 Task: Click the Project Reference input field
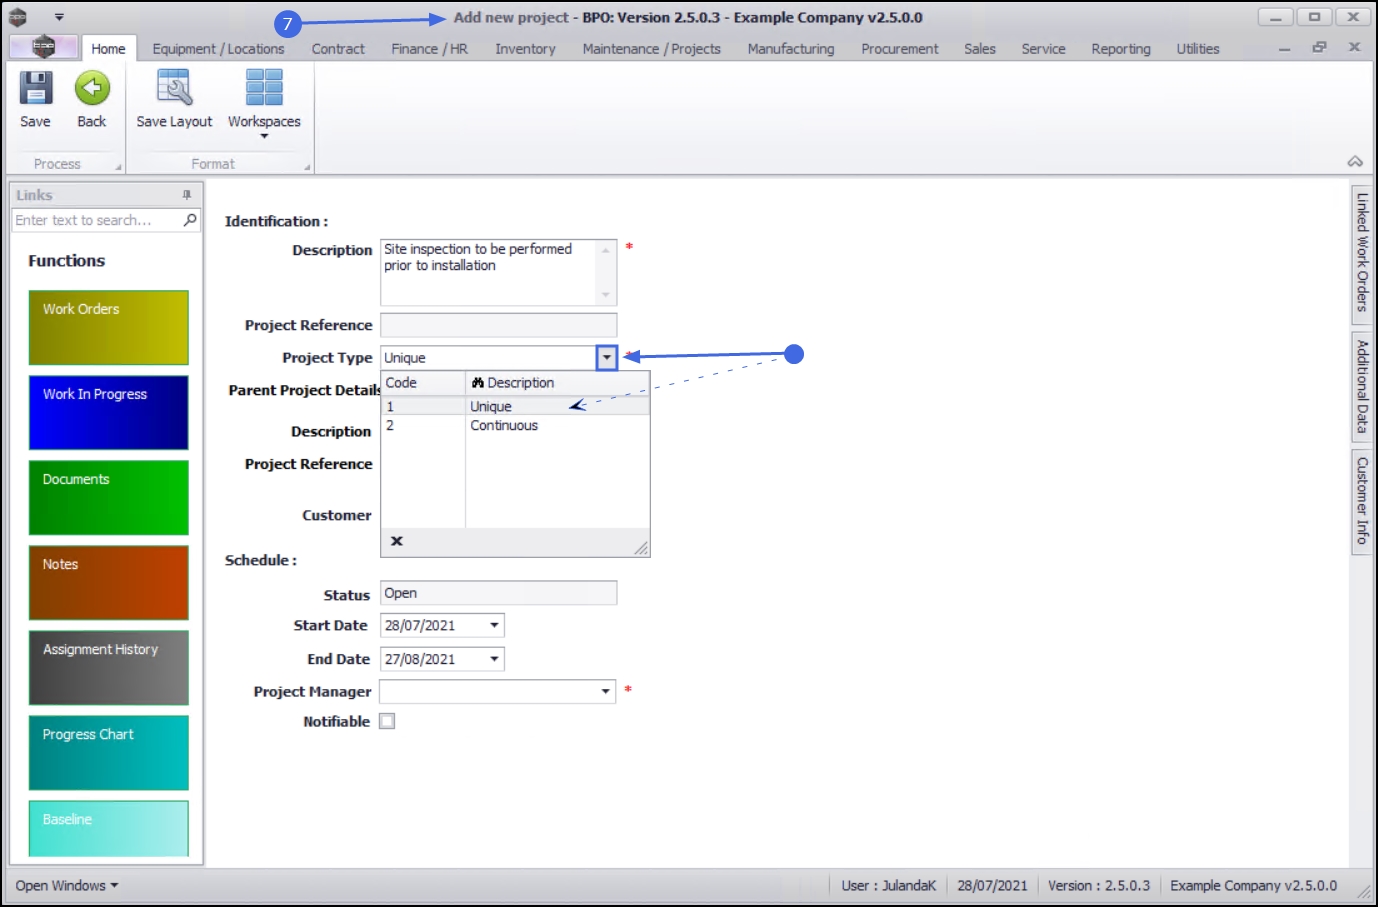tap(499, 325)
